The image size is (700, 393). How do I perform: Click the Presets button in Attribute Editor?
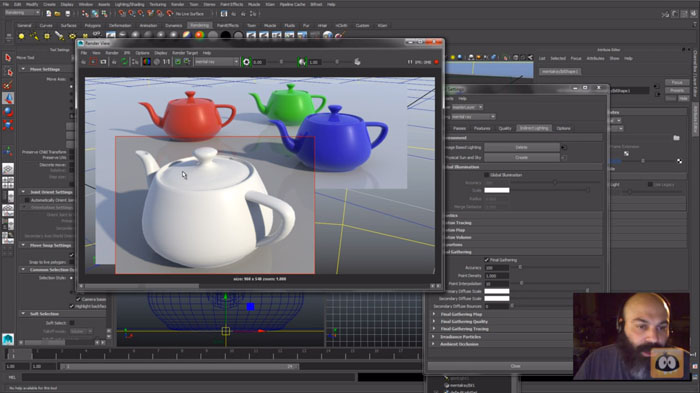[x=677, y=90]
